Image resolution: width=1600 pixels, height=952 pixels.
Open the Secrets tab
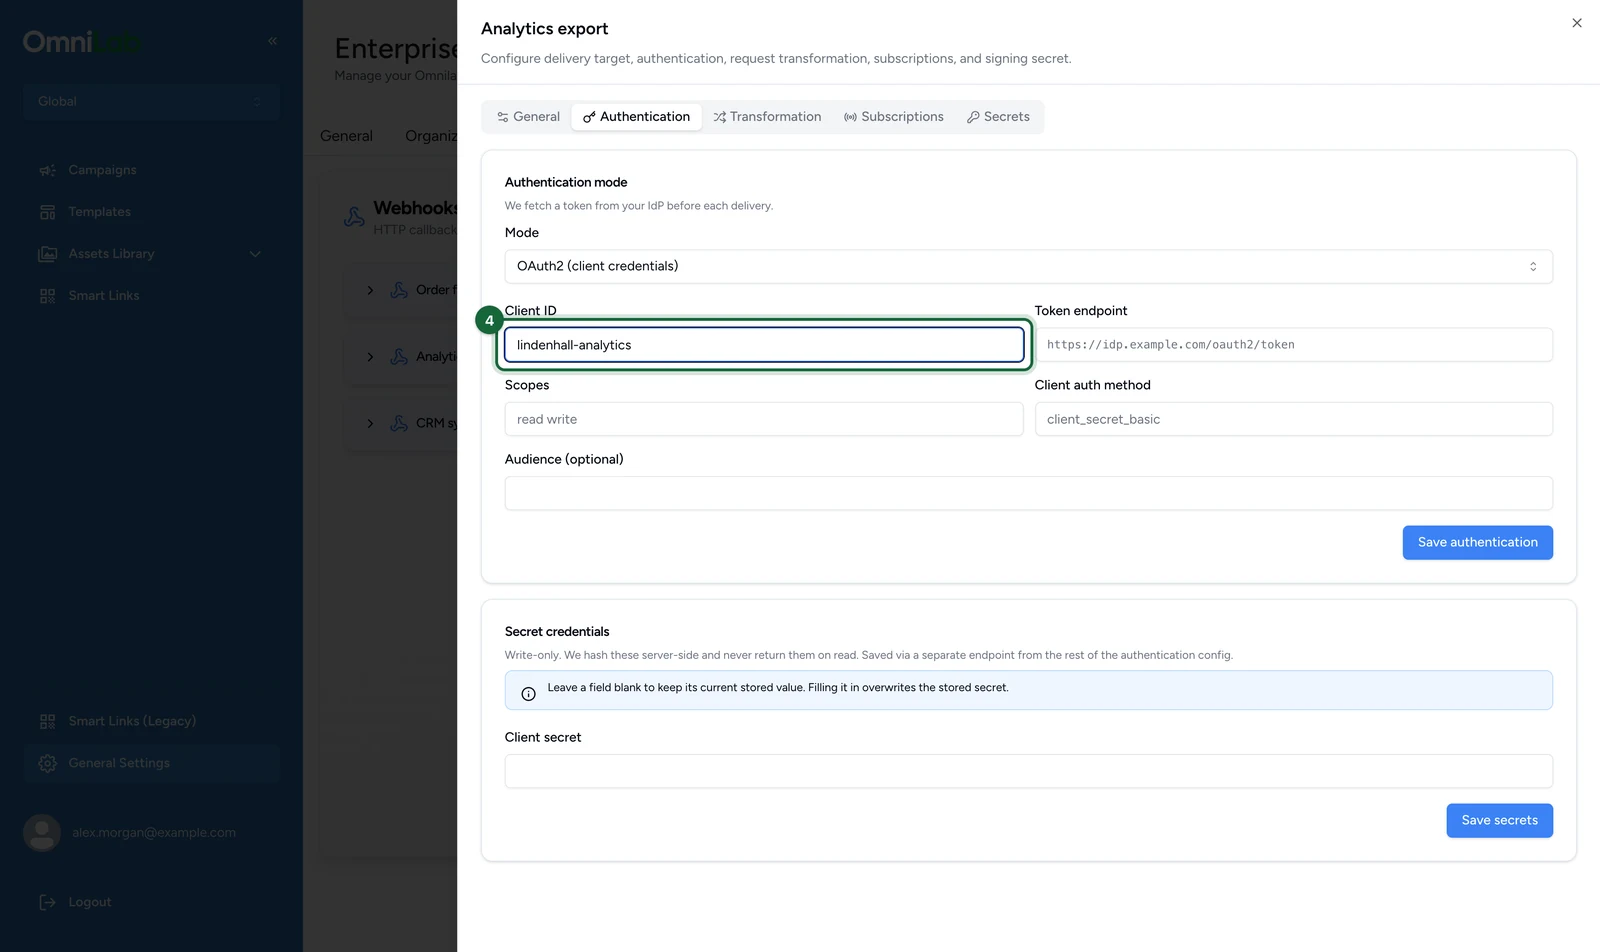998,117
